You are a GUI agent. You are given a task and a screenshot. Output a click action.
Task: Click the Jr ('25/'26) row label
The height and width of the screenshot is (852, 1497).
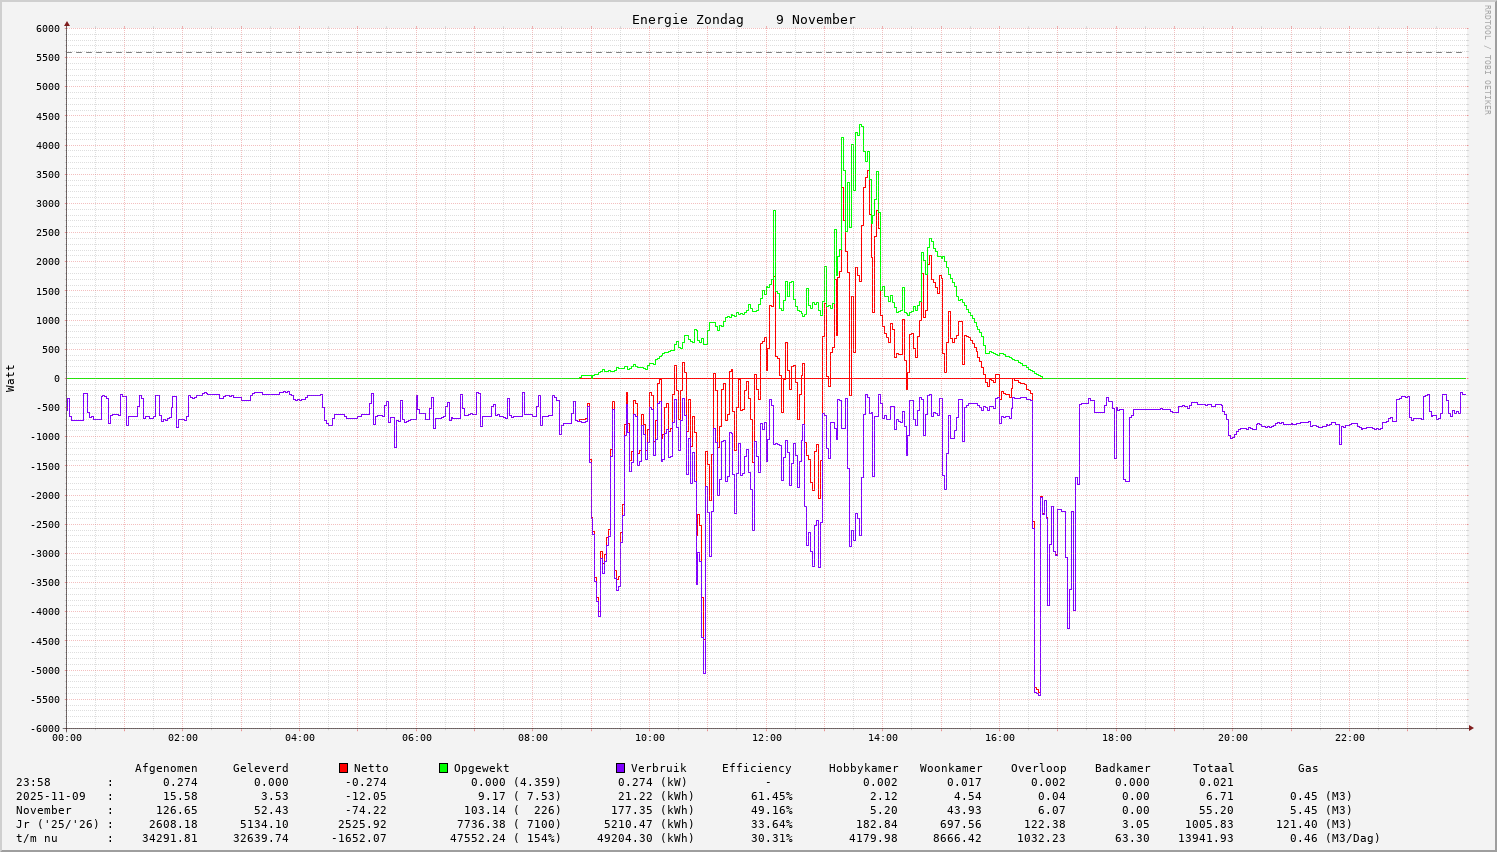[57, 824]
